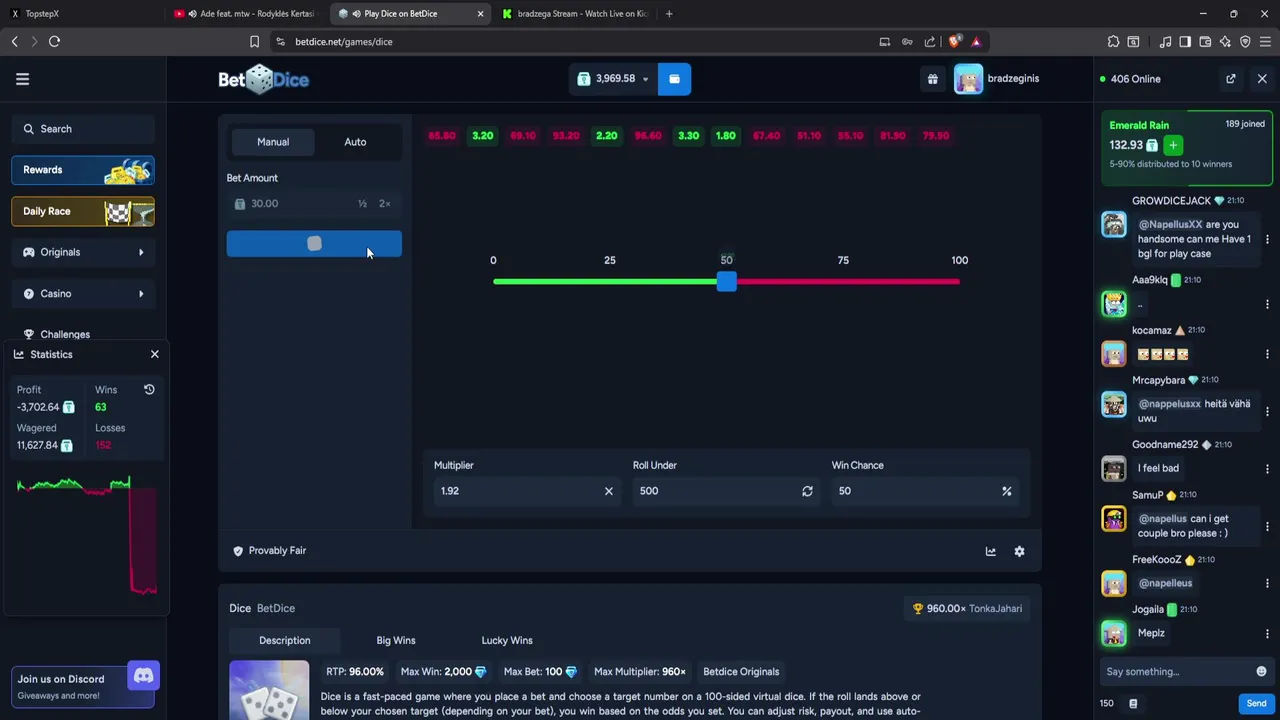Viewport: 1280px width, 720px height.
Task: Open a new browser tab
Action: coord(669,14)
